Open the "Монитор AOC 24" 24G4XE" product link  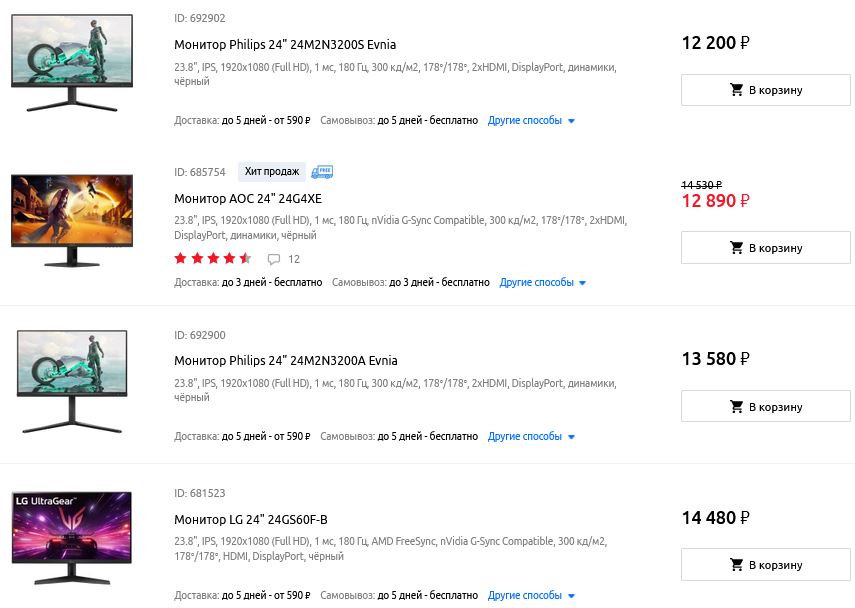pos(248,199)
